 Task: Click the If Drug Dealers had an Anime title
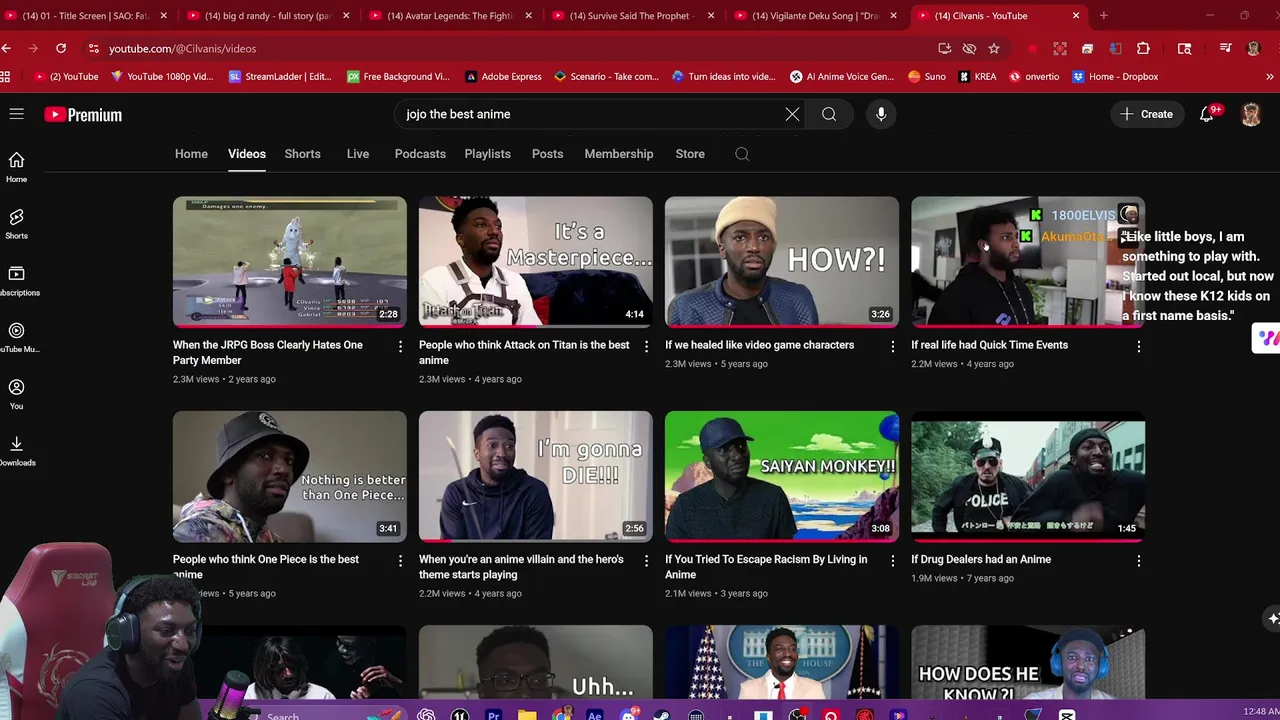tap(981, 559)
